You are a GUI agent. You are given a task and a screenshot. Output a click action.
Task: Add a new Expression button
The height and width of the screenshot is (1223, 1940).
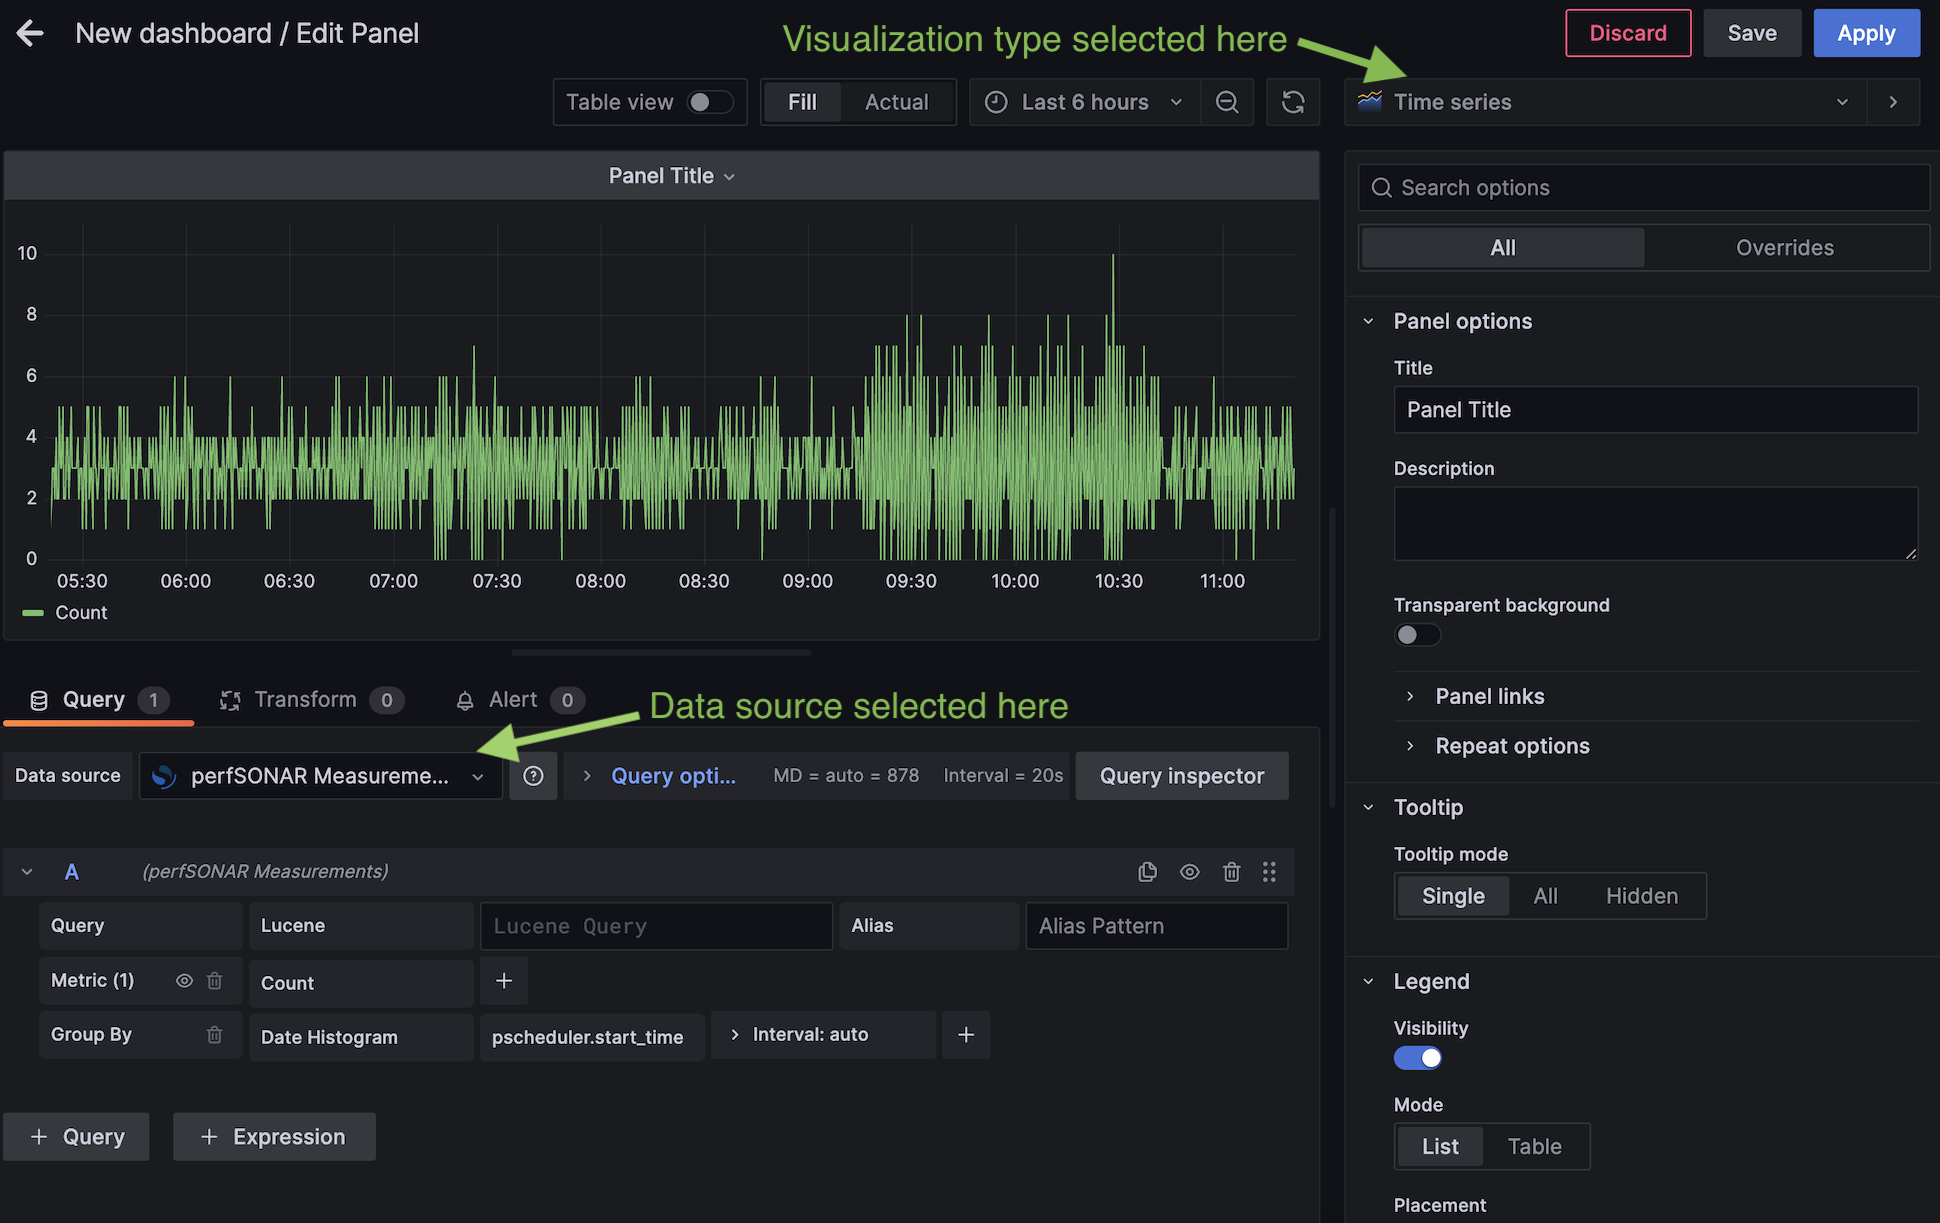pos(274,1137)
